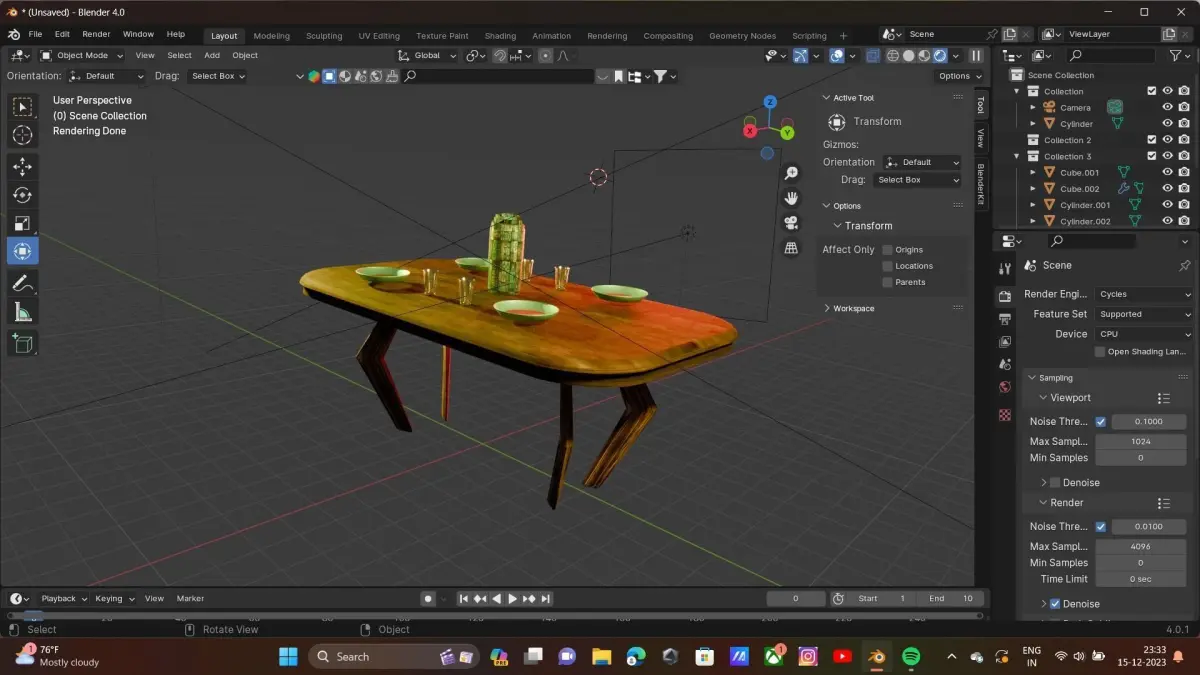Choose the Move tool
This screenshot has height=675, width=1200.
pos(22,167)
